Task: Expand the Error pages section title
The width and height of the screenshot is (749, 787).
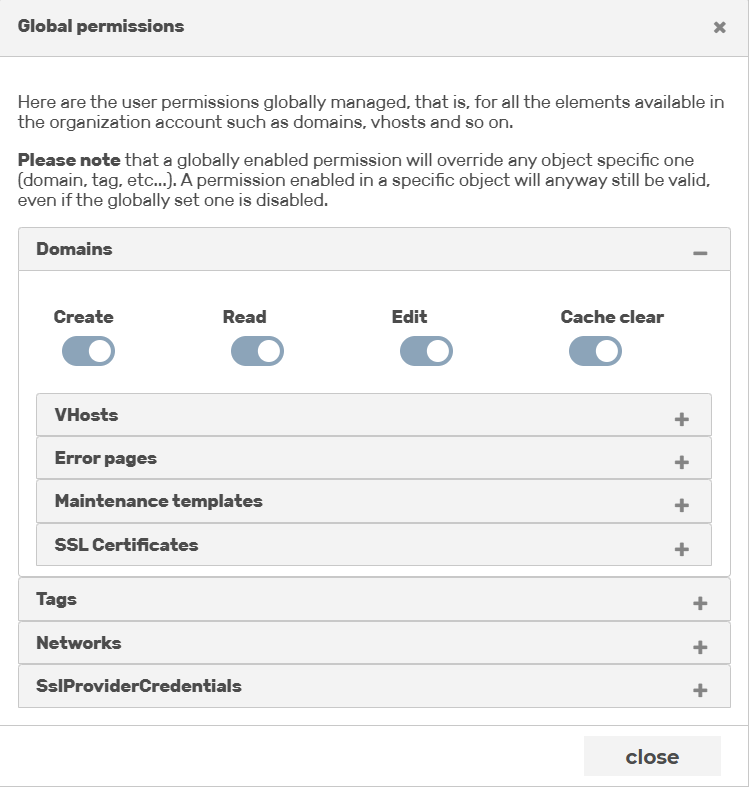Action: tap(105, 458)
